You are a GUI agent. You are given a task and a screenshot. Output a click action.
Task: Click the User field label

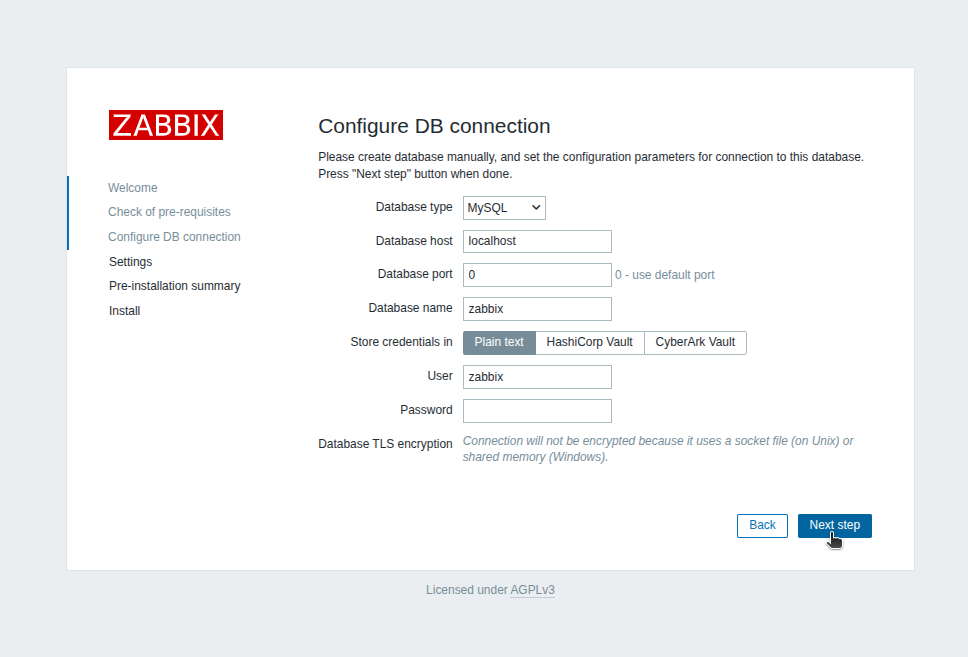pyautogui.click(x=440, y=375)
